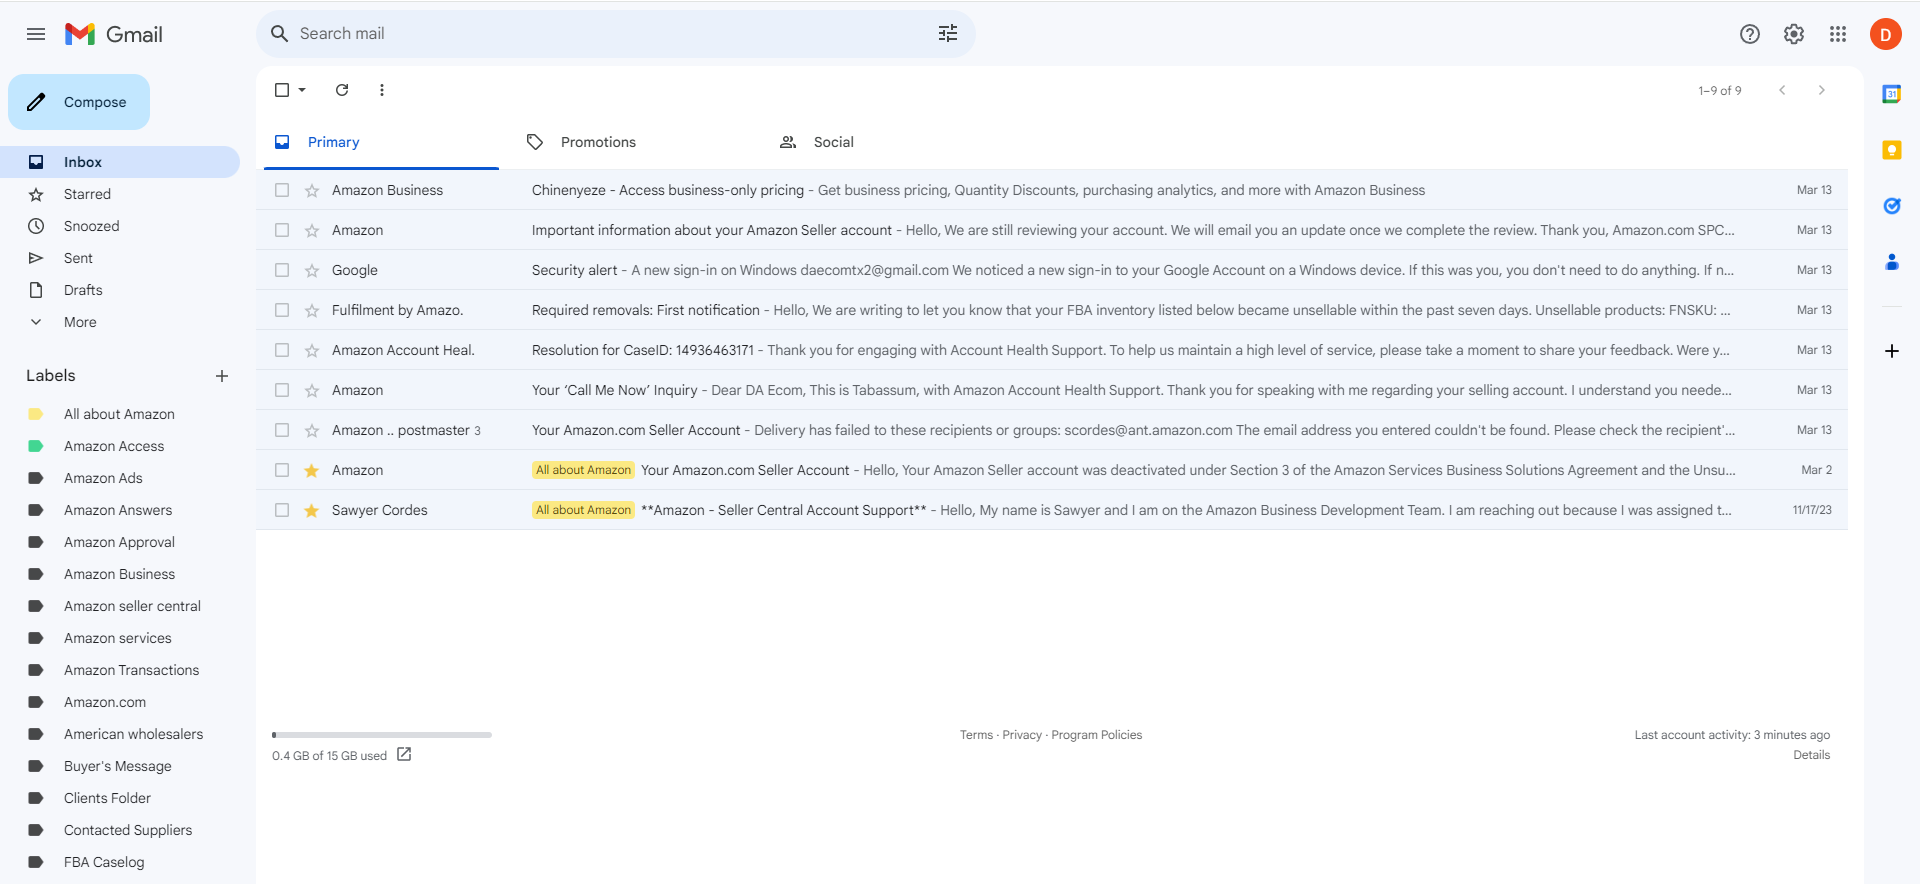
Task: Open the Clients Folder label
Action: [x=120, y=798]
